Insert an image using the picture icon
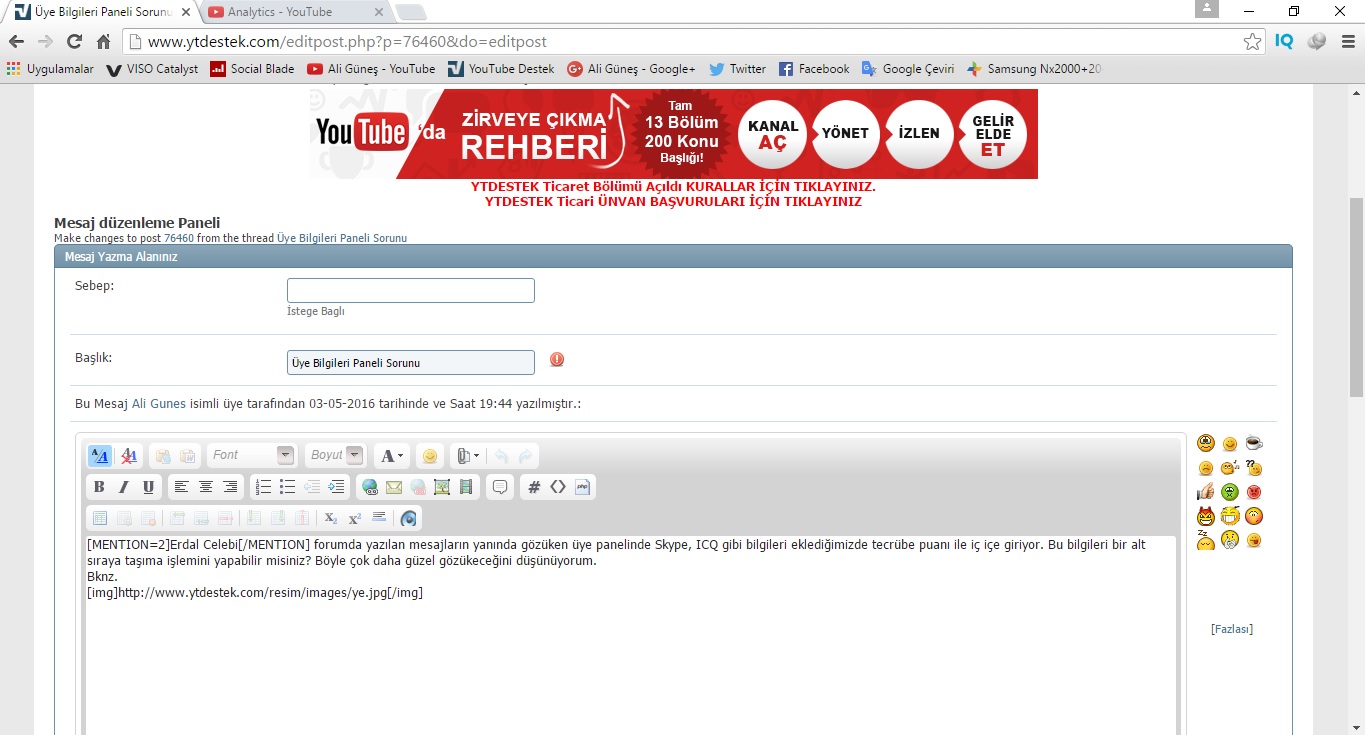 tap(442, 487)
